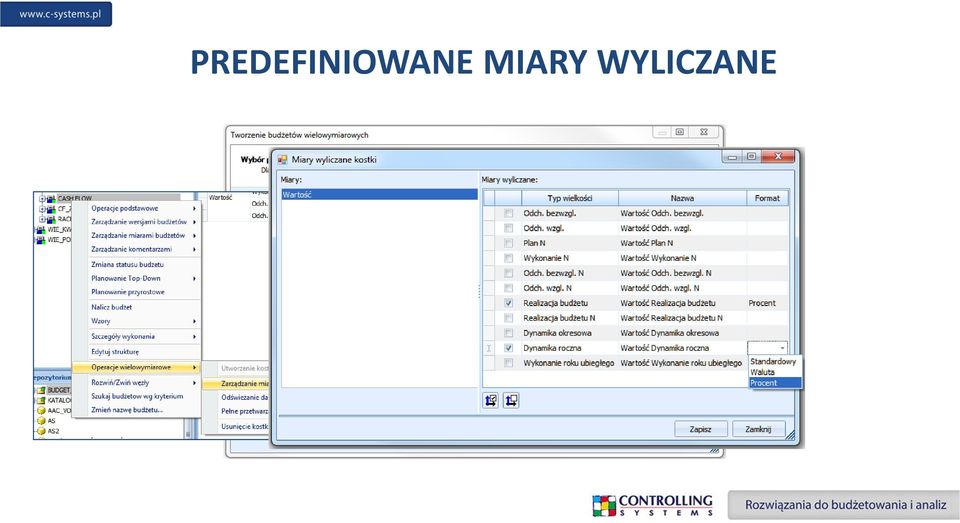This screenshot has height=523, width=960.
Task: Select Wartość in the Miary list
Action: (x=379, y=195)
